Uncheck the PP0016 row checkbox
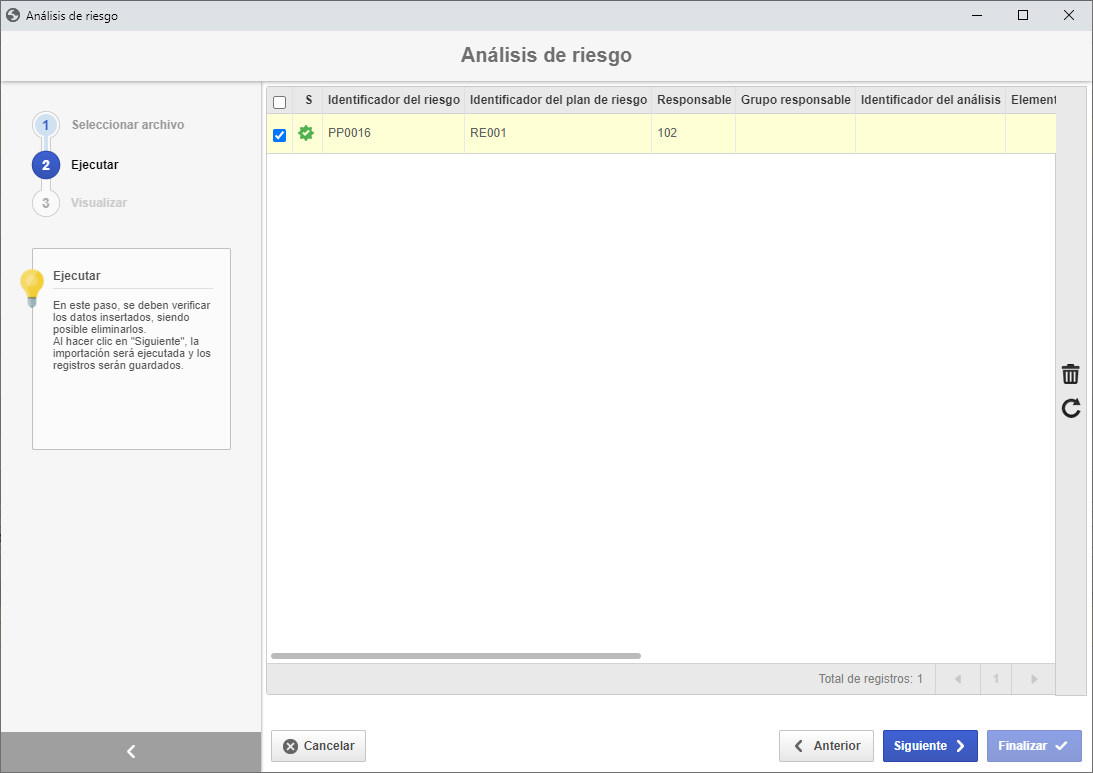This screenshot has height=773, width=1093. pos(280,135)
